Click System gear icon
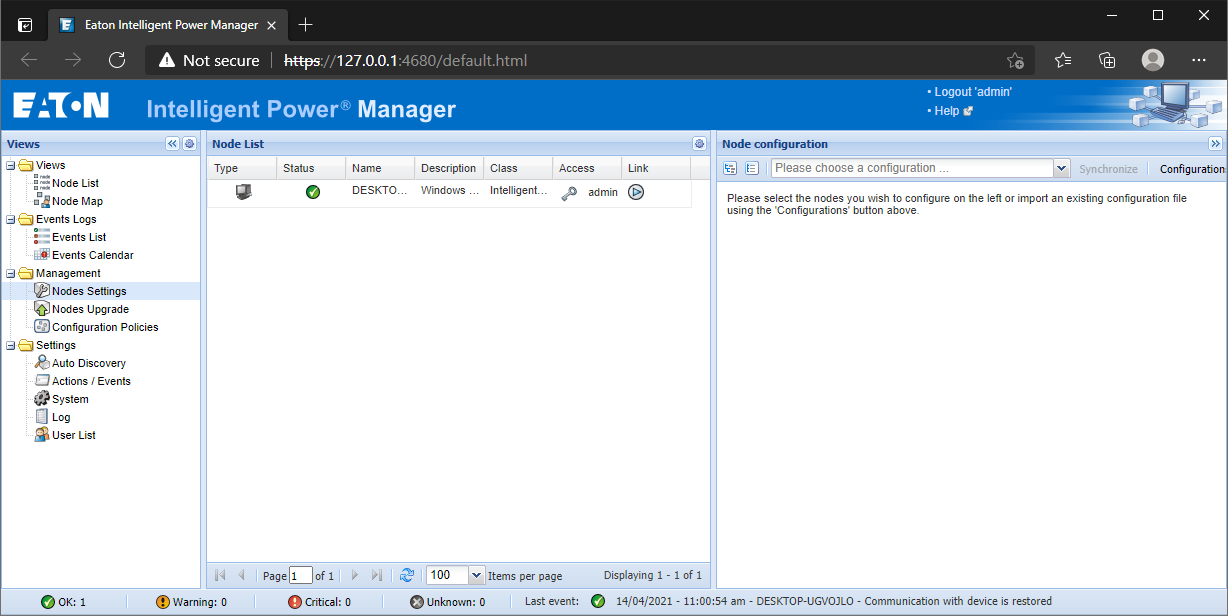1228x616 pixels. [x=42, y=399]
